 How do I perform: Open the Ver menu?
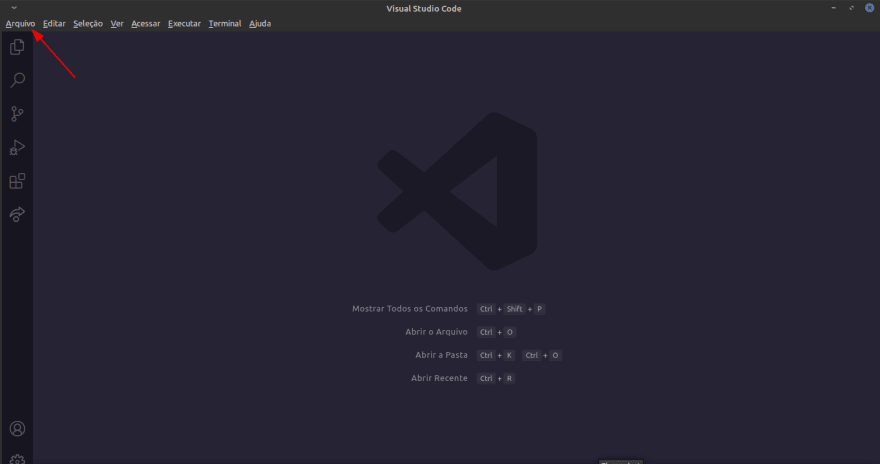(117, 24)
